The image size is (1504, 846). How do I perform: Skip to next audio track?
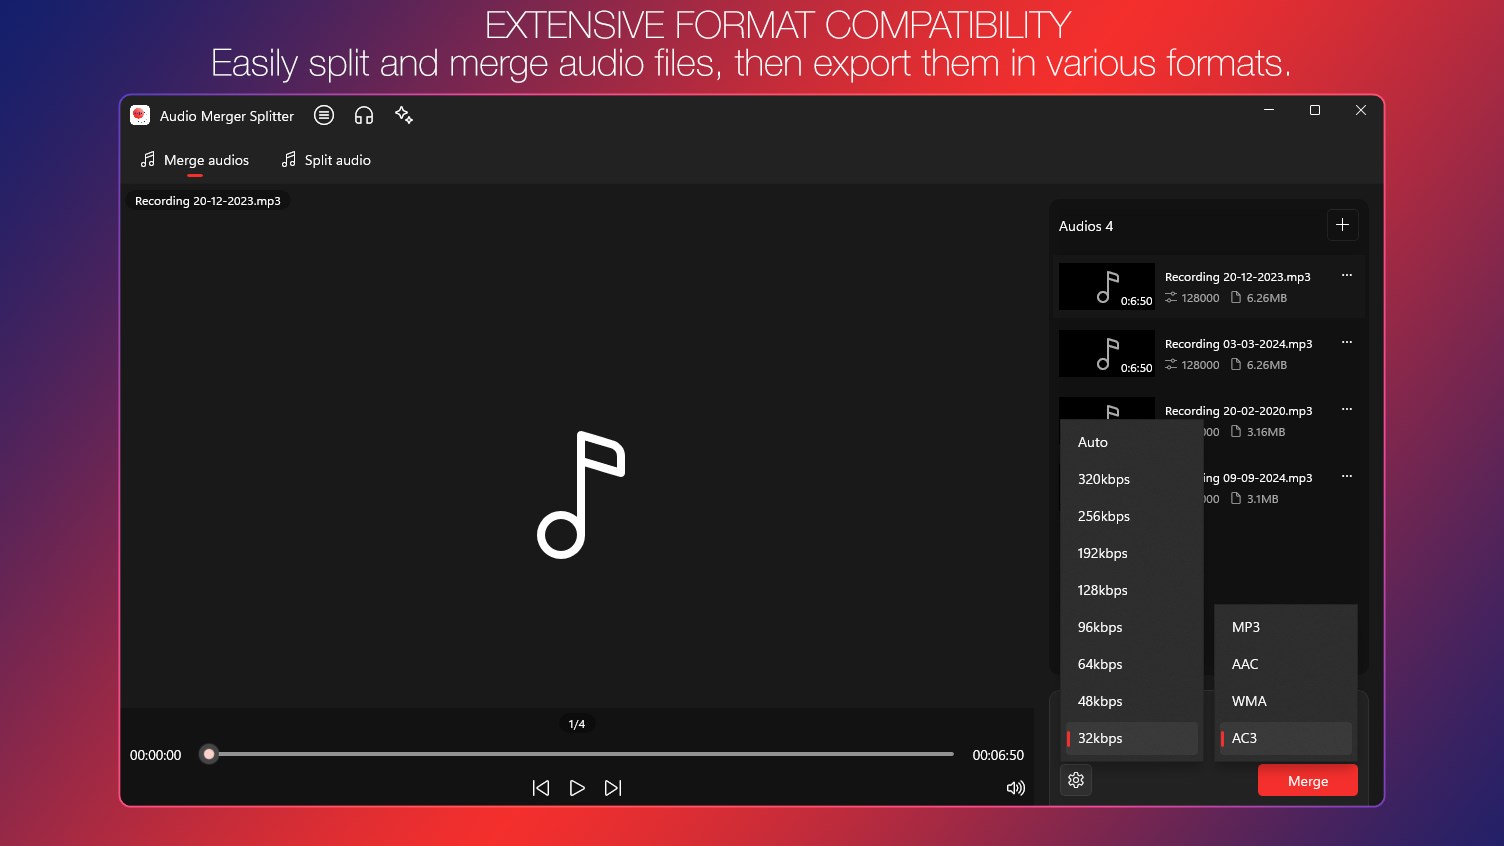point(613,788)
